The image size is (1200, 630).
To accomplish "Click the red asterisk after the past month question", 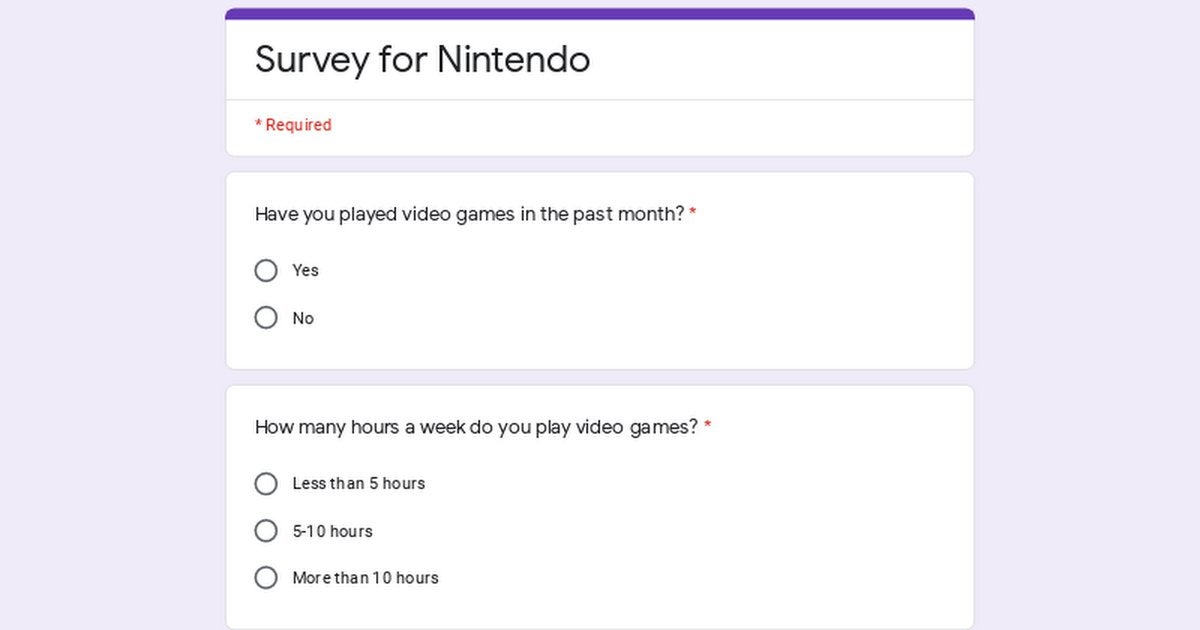I will [x=693, y=214].
